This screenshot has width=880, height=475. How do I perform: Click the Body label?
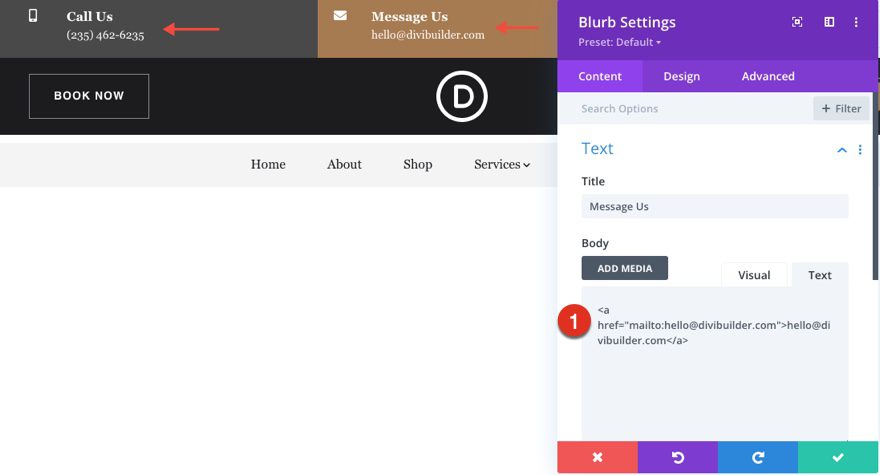point(595,243)
